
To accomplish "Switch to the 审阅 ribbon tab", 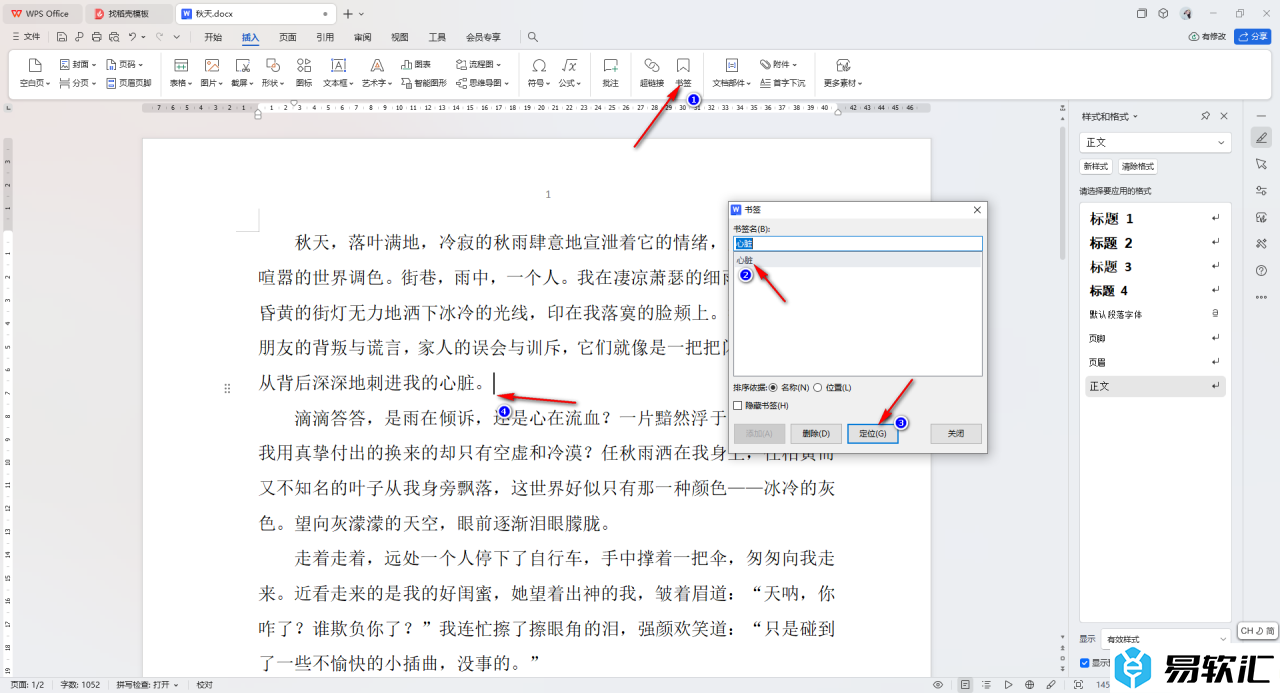I will click(x=362, y=37).
